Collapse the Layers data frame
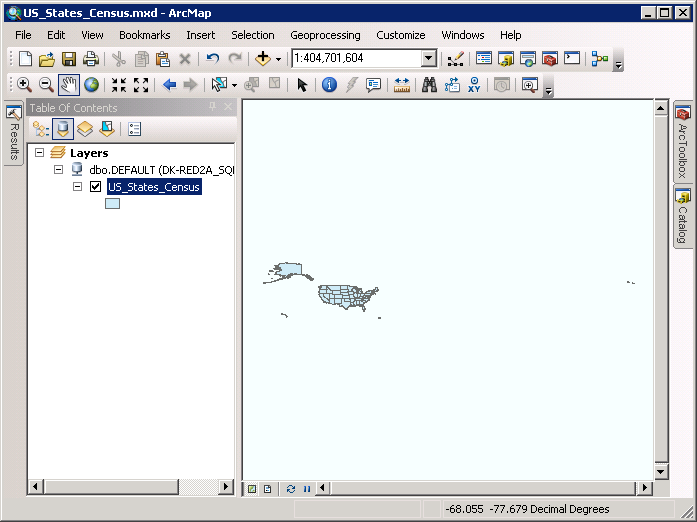The image size is (697, 522). [x=40, y=153]
